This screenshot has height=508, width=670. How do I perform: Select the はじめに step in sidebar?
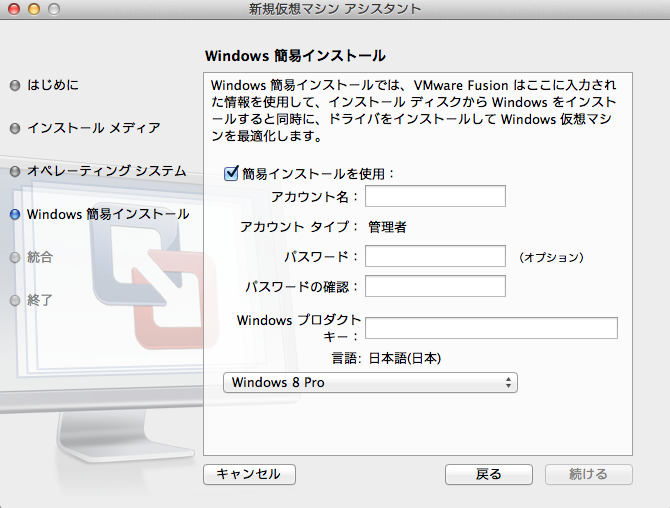pos(52,86)
